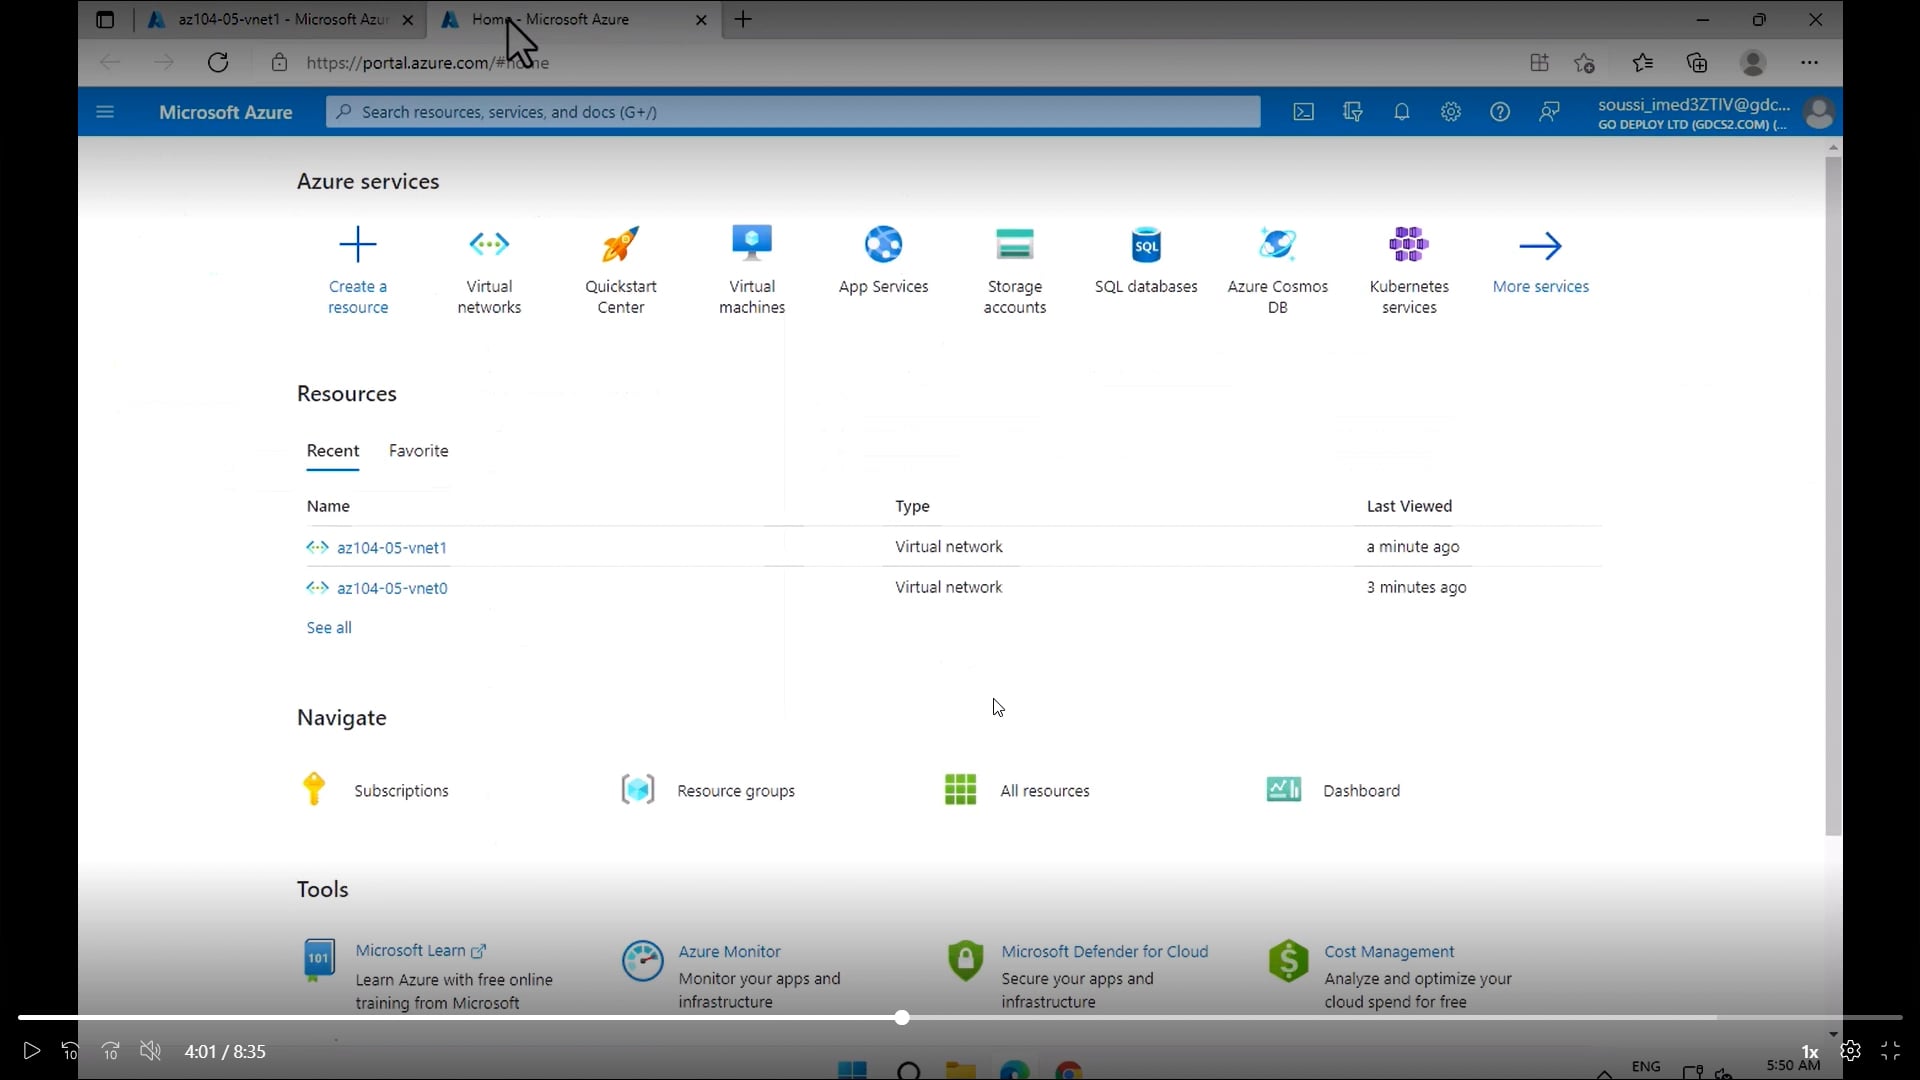1920x1080 pixels.
Task: Open the Azure Cloud Shell
Action: [1303, 111]
